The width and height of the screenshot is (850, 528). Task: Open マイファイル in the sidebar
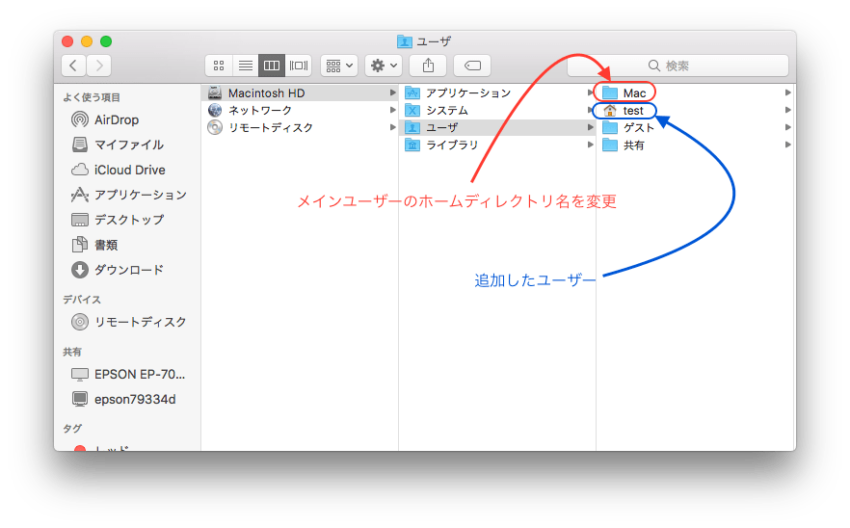[117, 145]
